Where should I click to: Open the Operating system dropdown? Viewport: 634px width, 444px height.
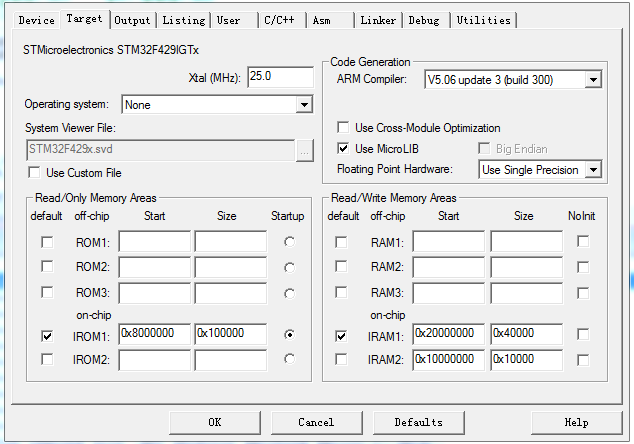click(x=217, y=105)
